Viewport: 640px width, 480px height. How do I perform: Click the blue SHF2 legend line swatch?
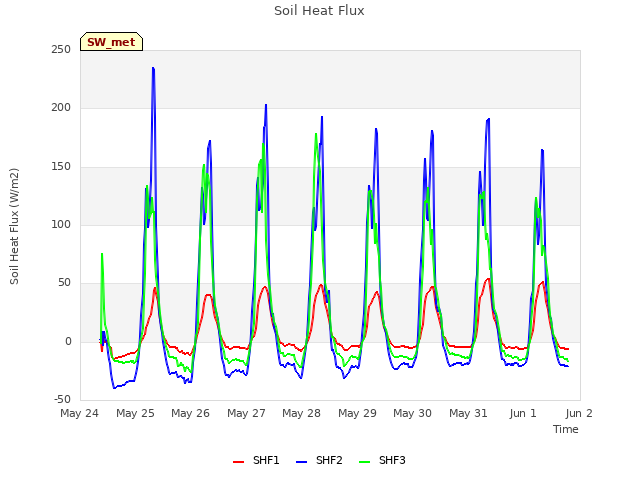pyautogui.click(x=302, y=462)
